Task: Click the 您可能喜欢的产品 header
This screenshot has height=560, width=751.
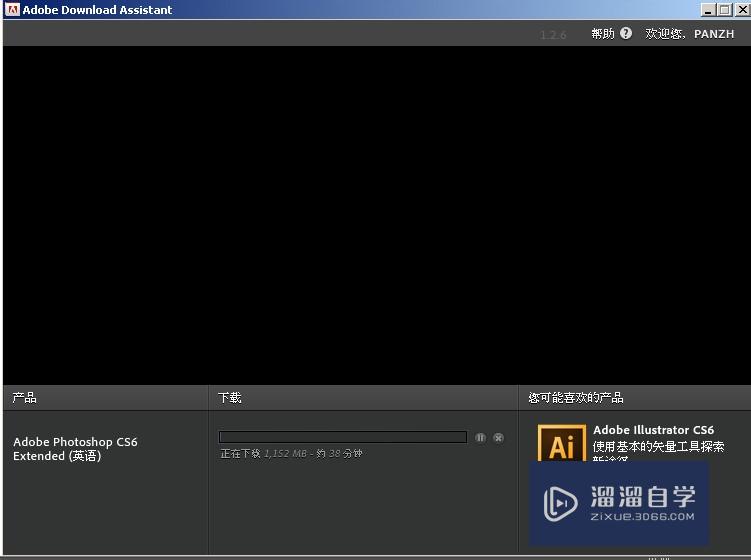Action: tap(576, 398)
